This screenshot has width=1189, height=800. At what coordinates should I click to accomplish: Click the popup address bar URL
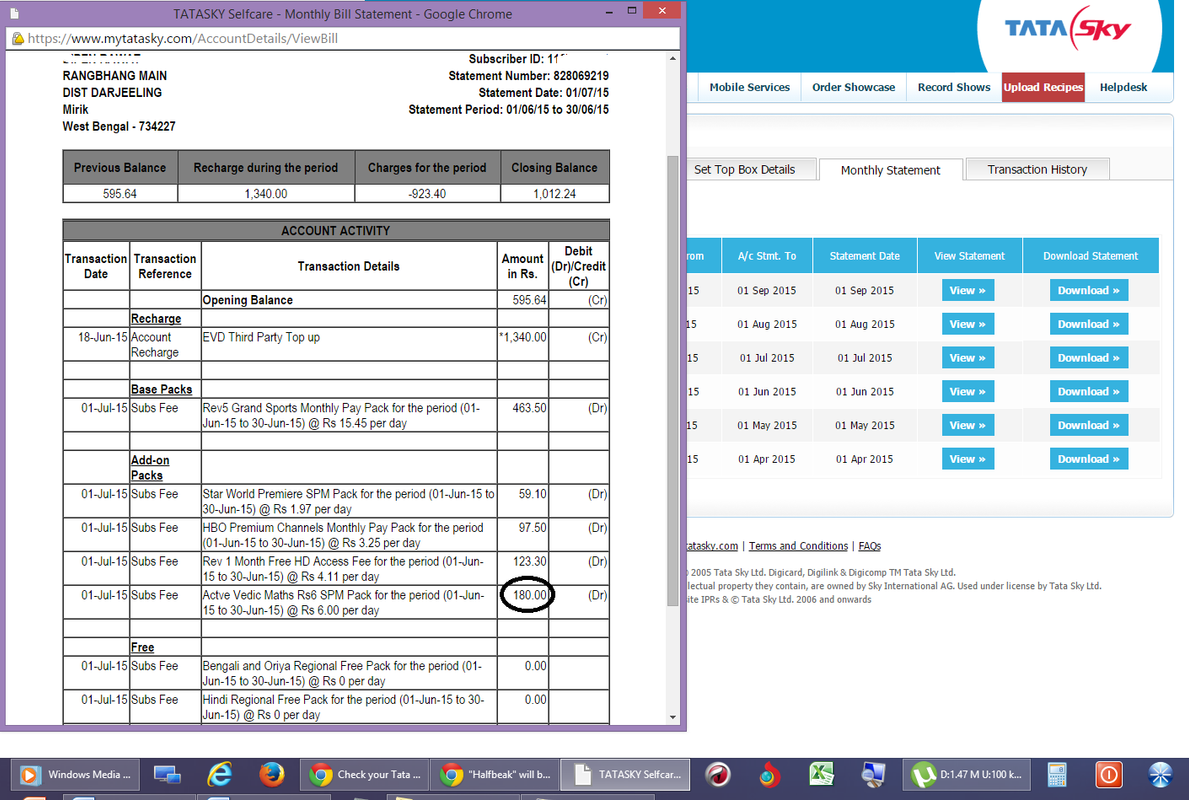[x=183, y=38]
